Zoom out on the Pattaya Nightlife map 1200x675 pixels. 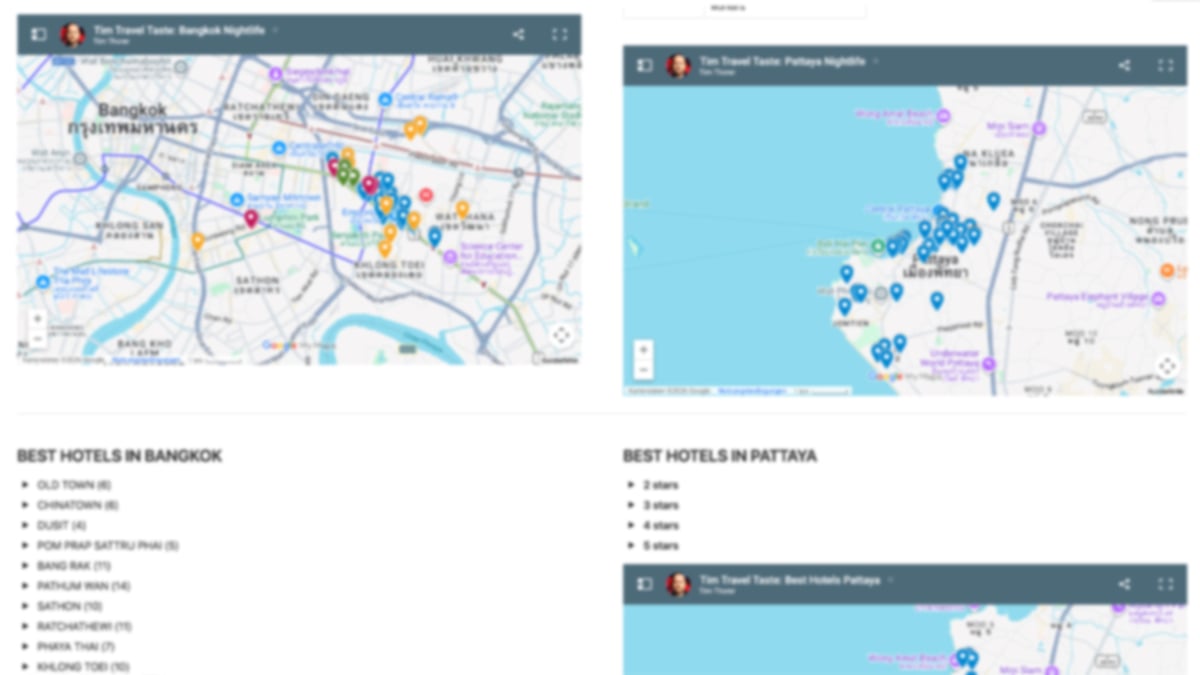point(643,370)
